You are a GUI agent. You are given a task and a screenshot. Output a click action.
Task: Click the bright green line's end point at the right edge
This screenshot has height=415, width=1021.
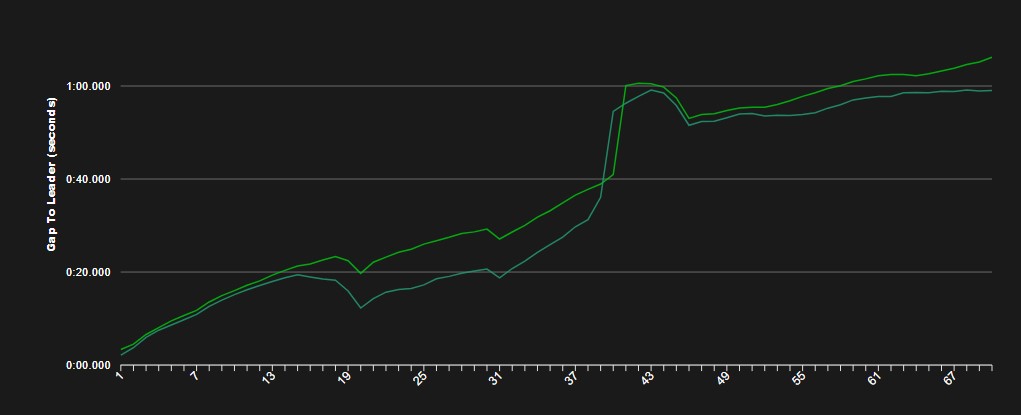991,57
